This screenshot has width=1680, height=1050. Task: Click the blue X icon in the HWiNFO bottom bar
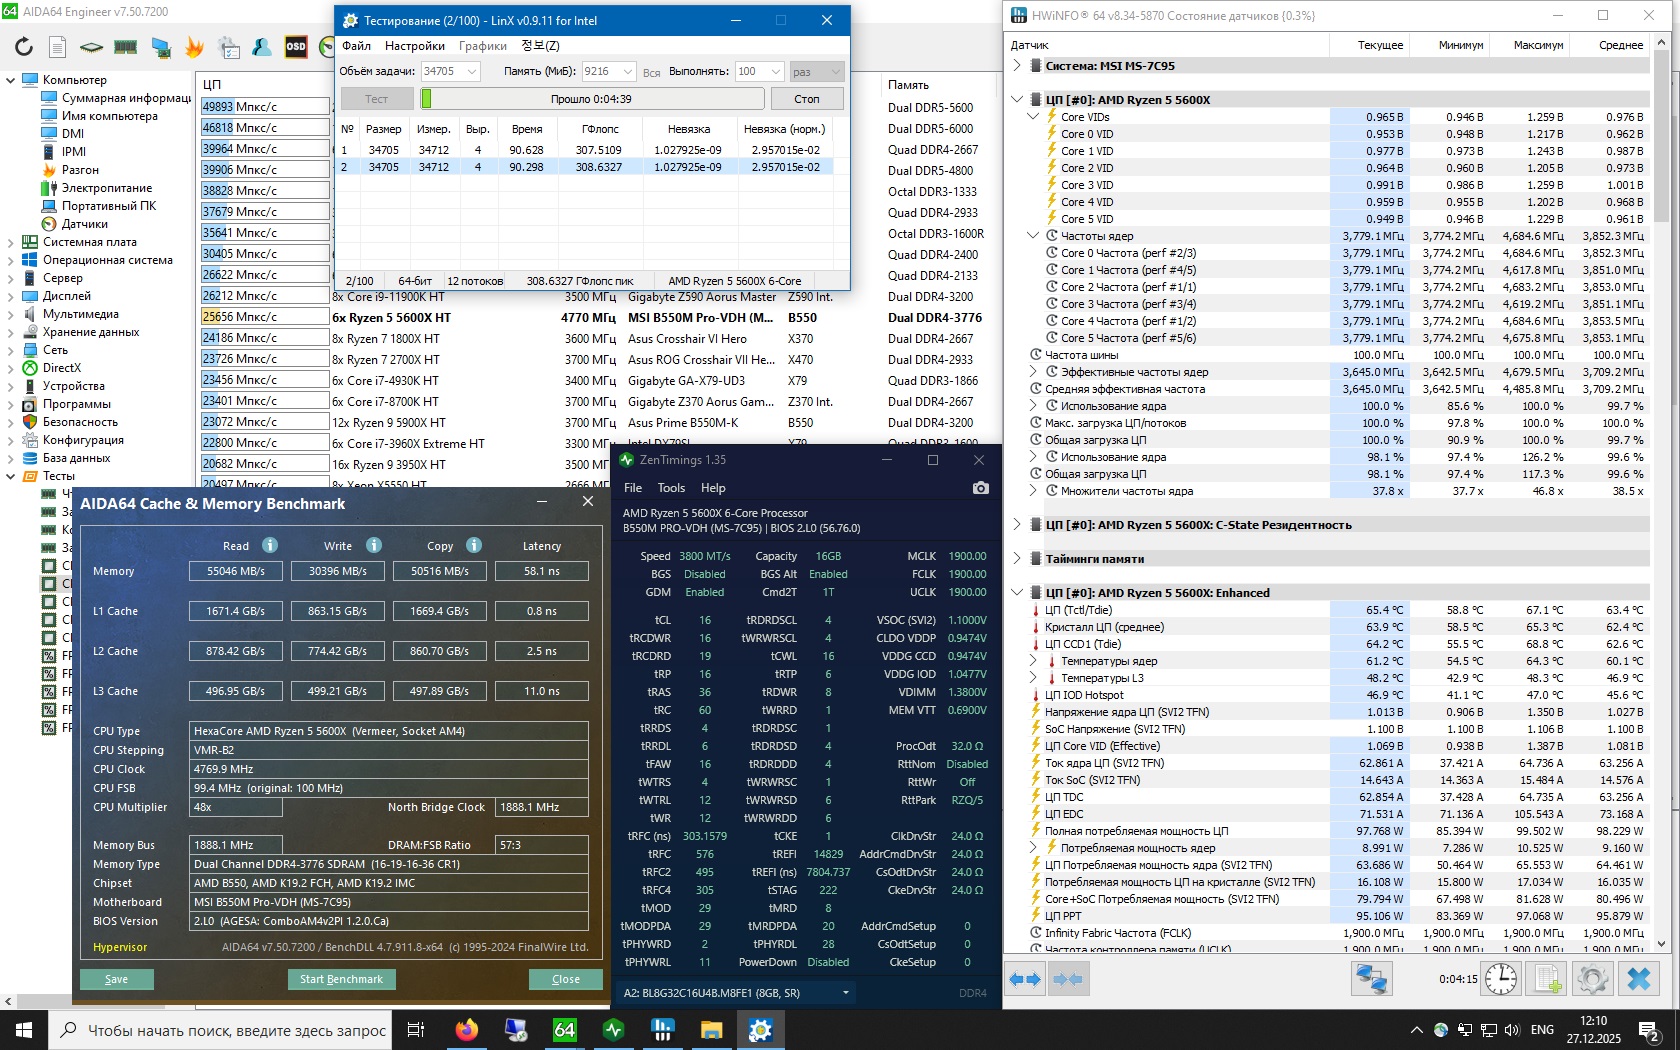pyautogui.click(x=1639, y=978)
